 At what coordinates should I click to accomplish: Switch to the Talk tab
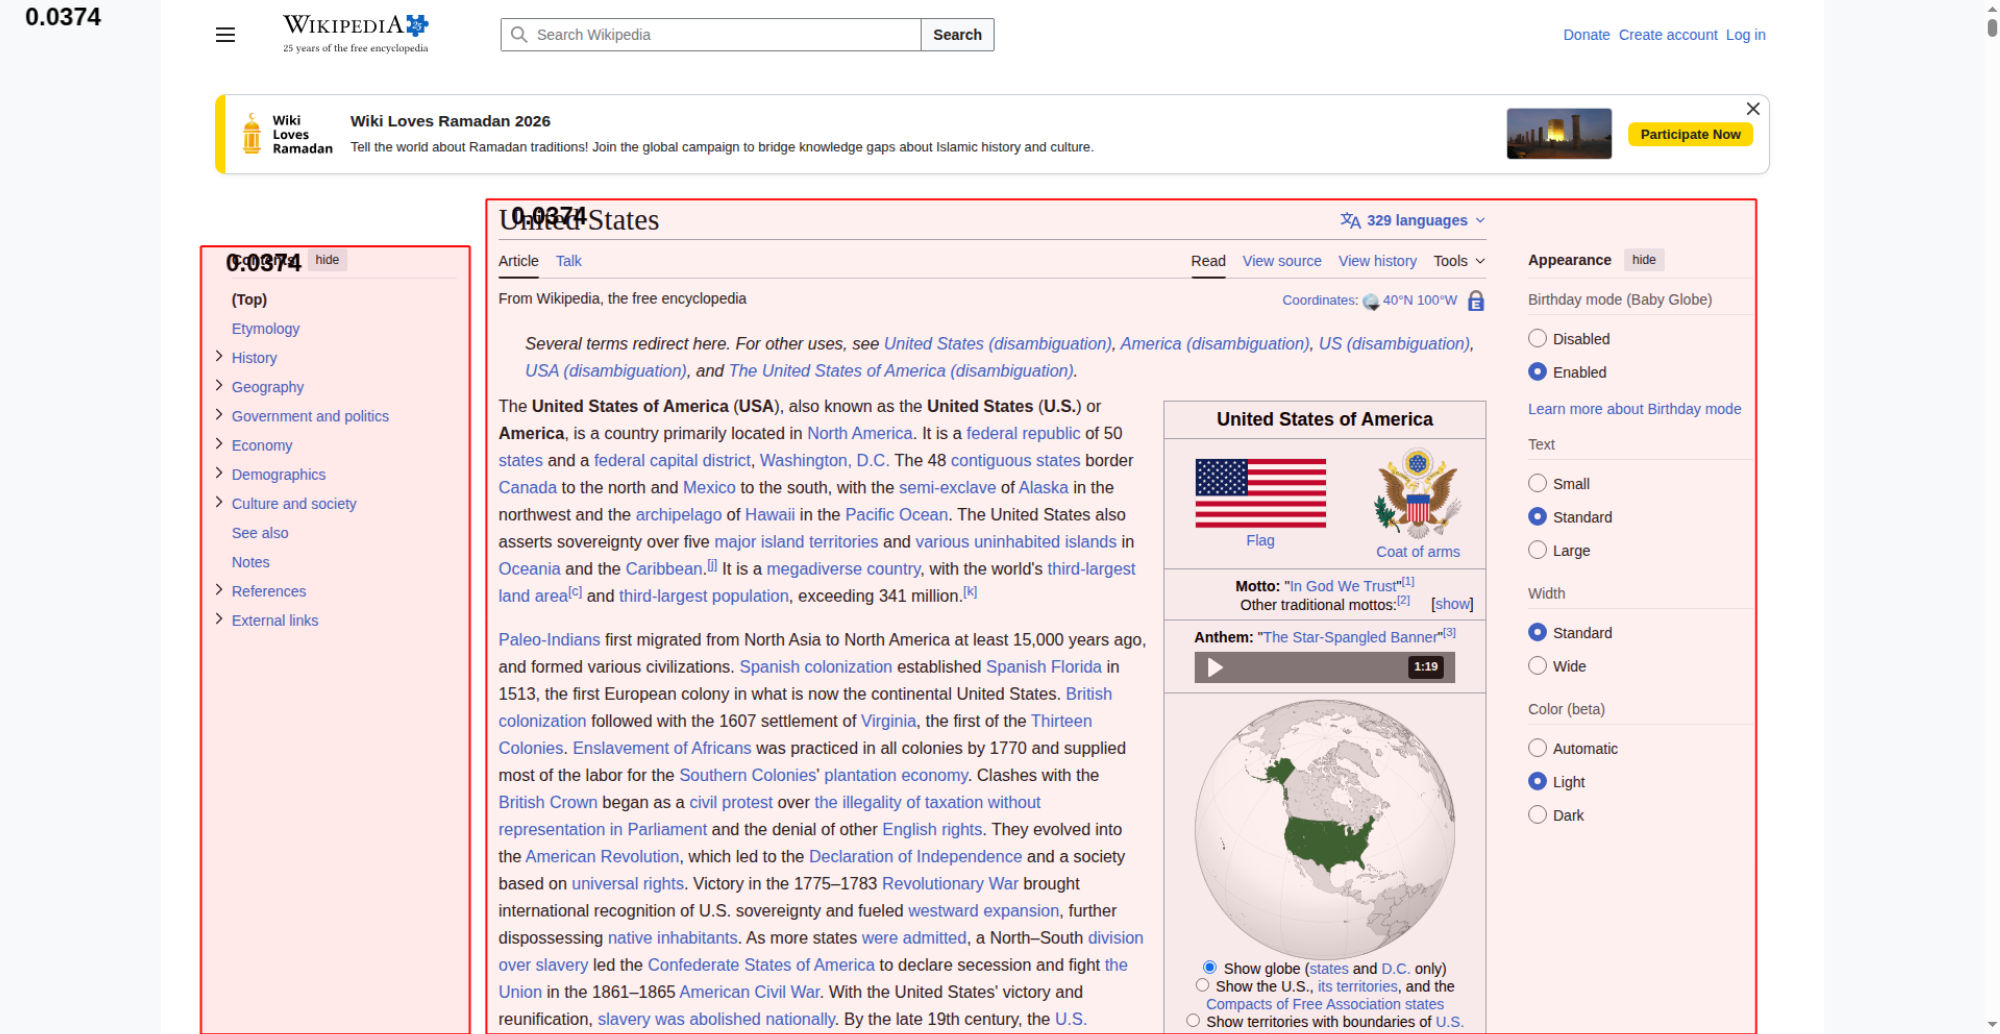tap(568, 261)
